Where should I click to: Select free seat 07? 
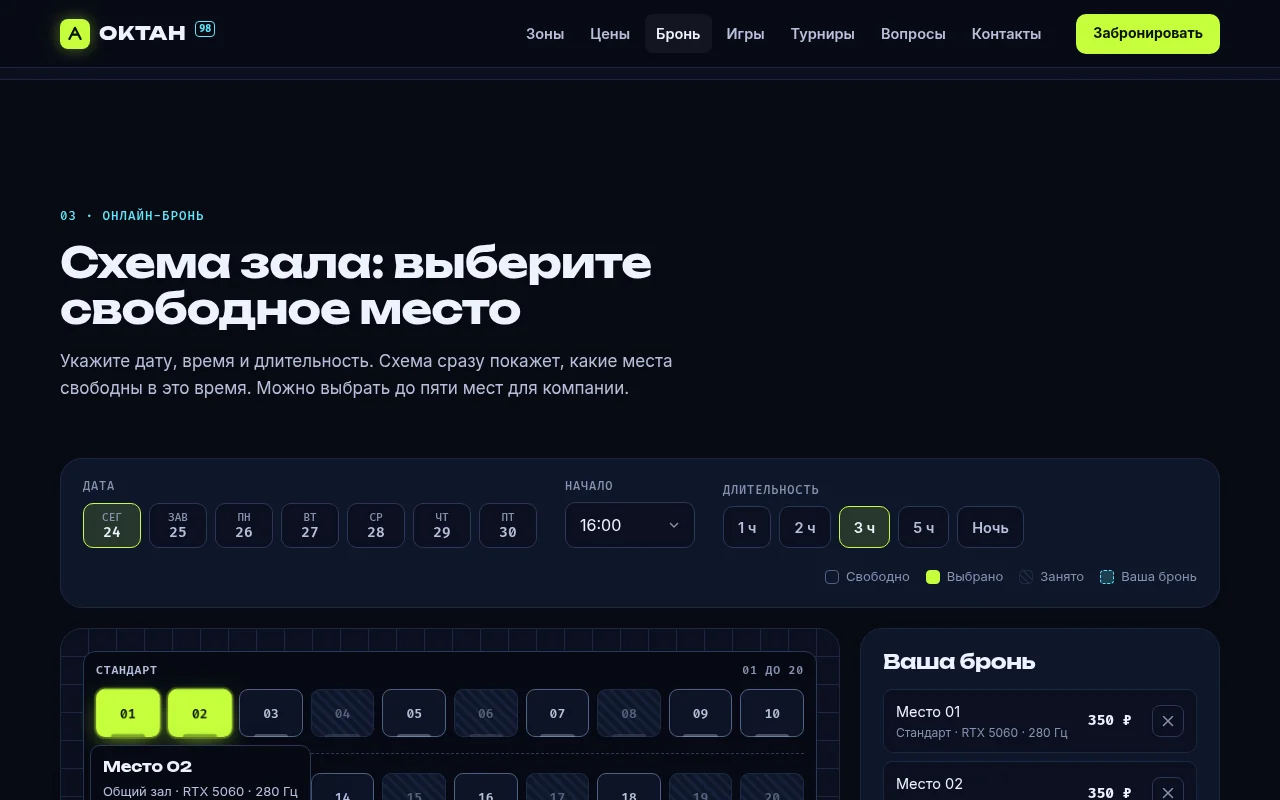pos(558,713)
